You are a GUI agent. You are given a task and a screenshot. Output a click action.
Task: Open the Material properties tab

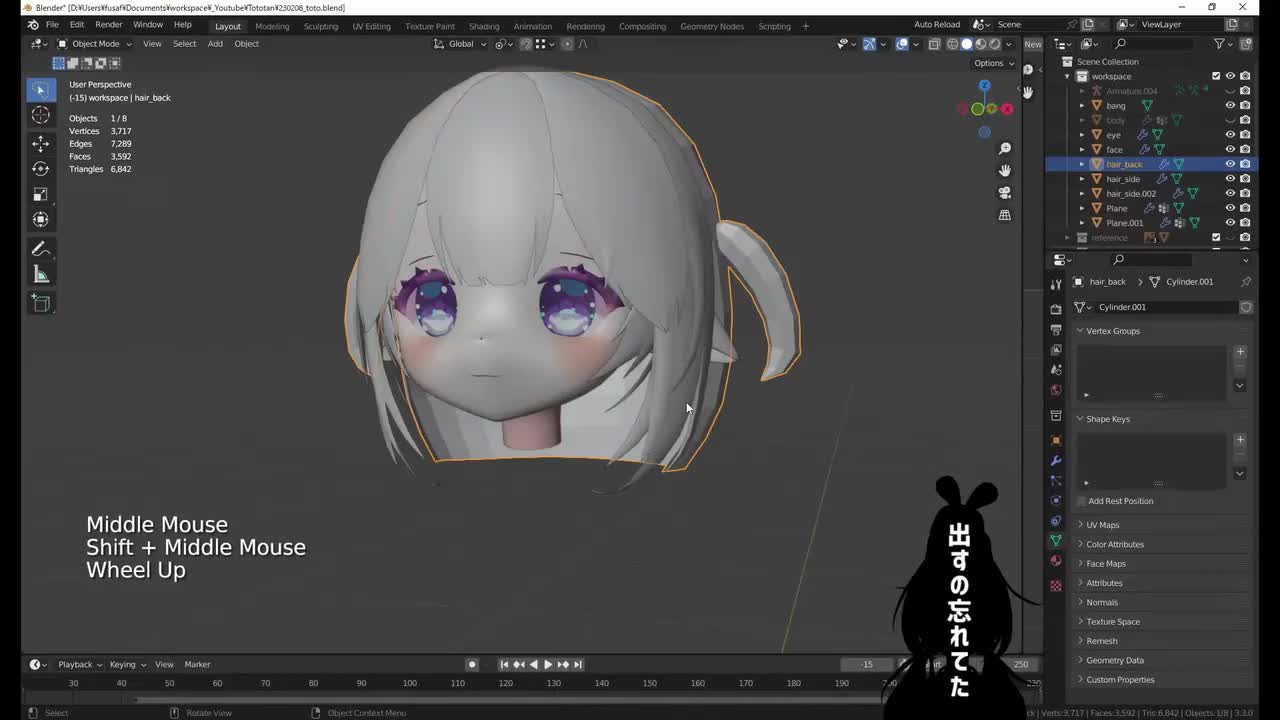[x=1056, y=560]
